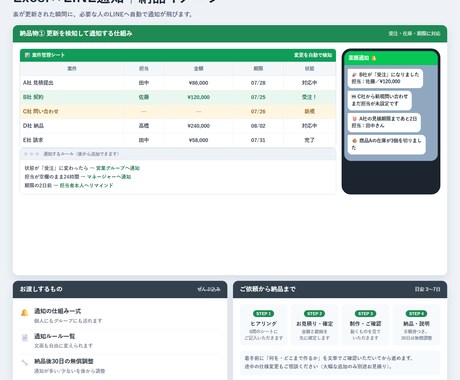Image resolution: width=460 pixels, height=380 pixels.
Task: Click the 07/25 deadline cell
Action: pos(258,97)
